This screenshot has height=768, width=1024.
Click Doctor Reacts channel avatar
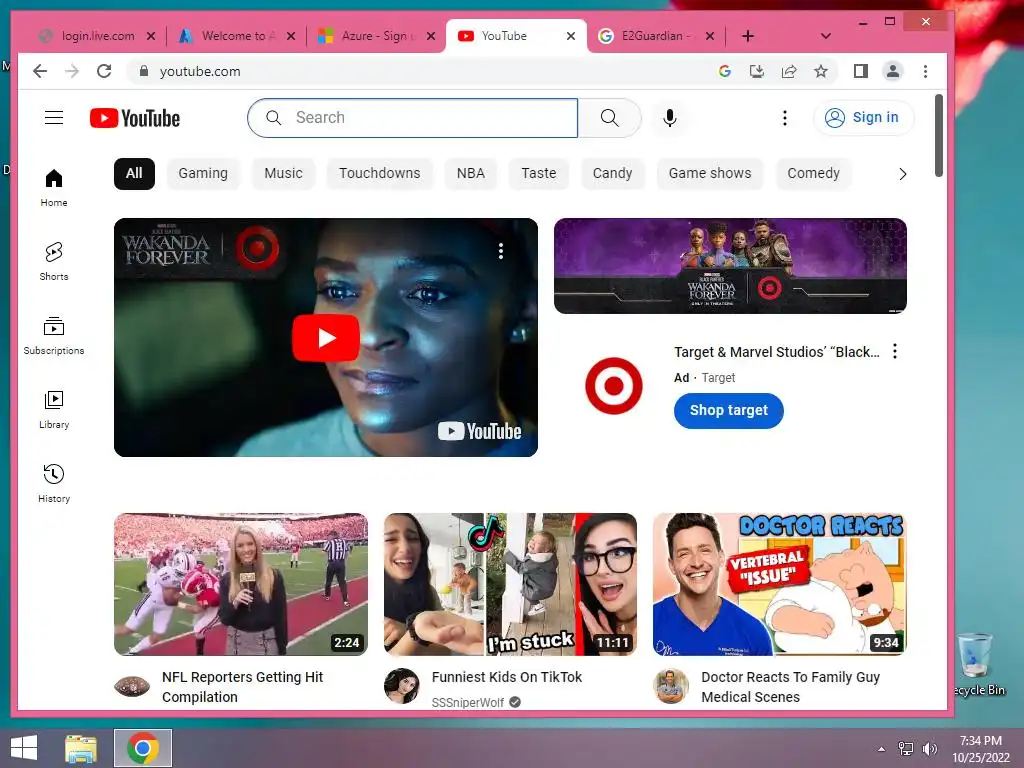(671, 686)
